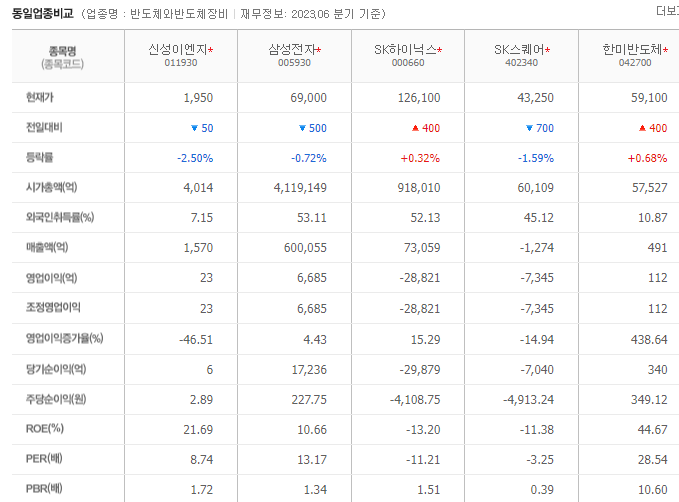Click current price 1,950 for 신성이엔지

pos(198,97)
